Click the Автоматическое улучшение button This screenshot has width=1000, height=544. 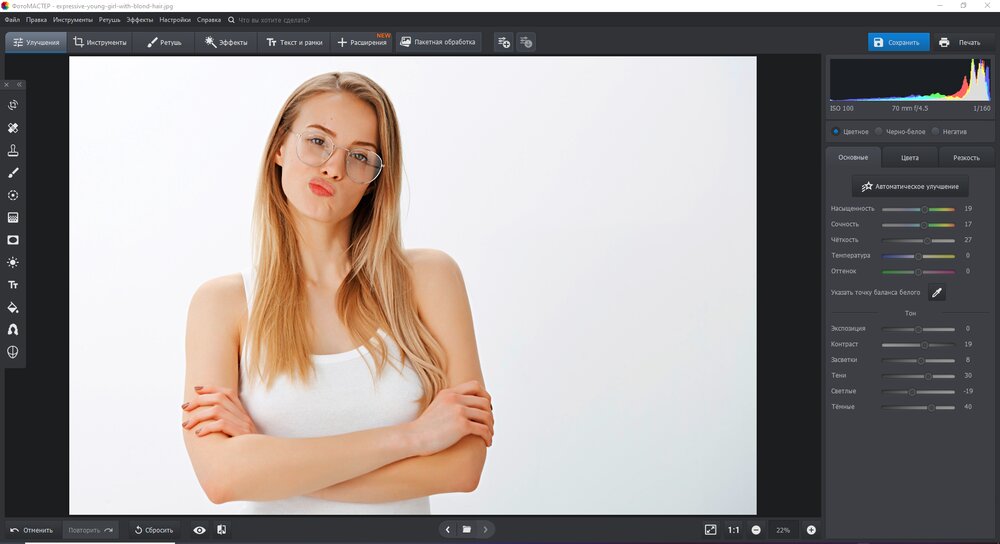click(910, 186)
